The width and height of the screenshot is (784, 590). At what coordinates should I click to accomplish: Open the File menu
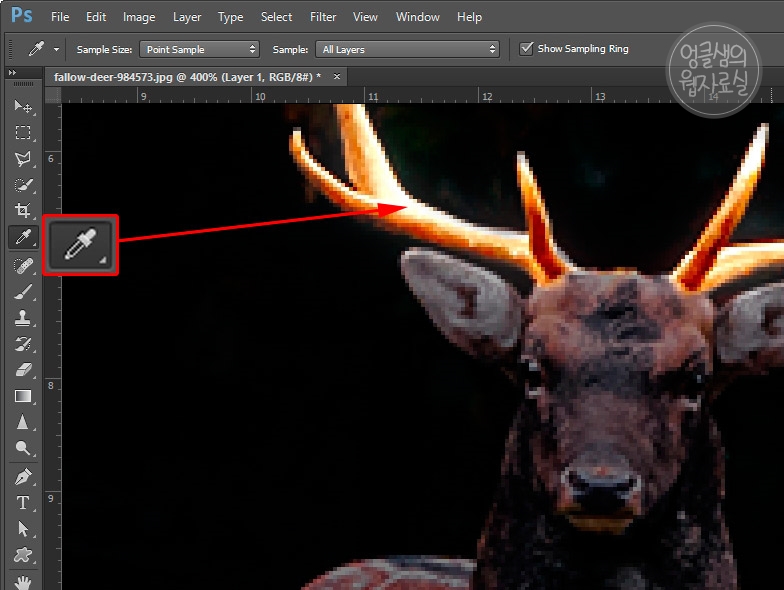coord(60,17)
